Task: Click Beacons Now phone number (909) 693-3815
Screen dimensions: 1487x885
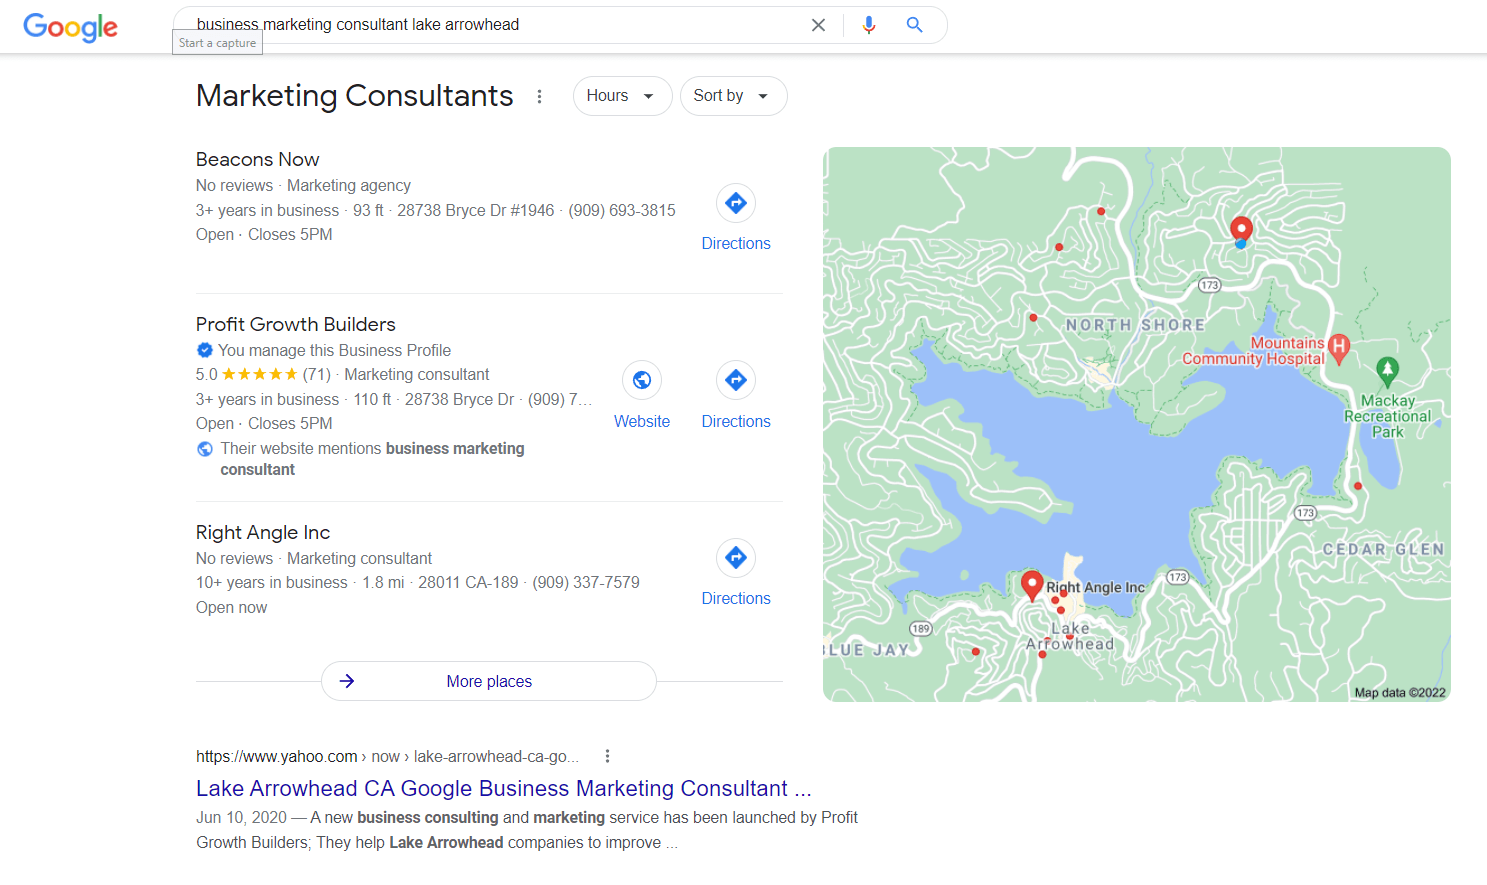Action: pyautogui.click(x=622, y=210)
